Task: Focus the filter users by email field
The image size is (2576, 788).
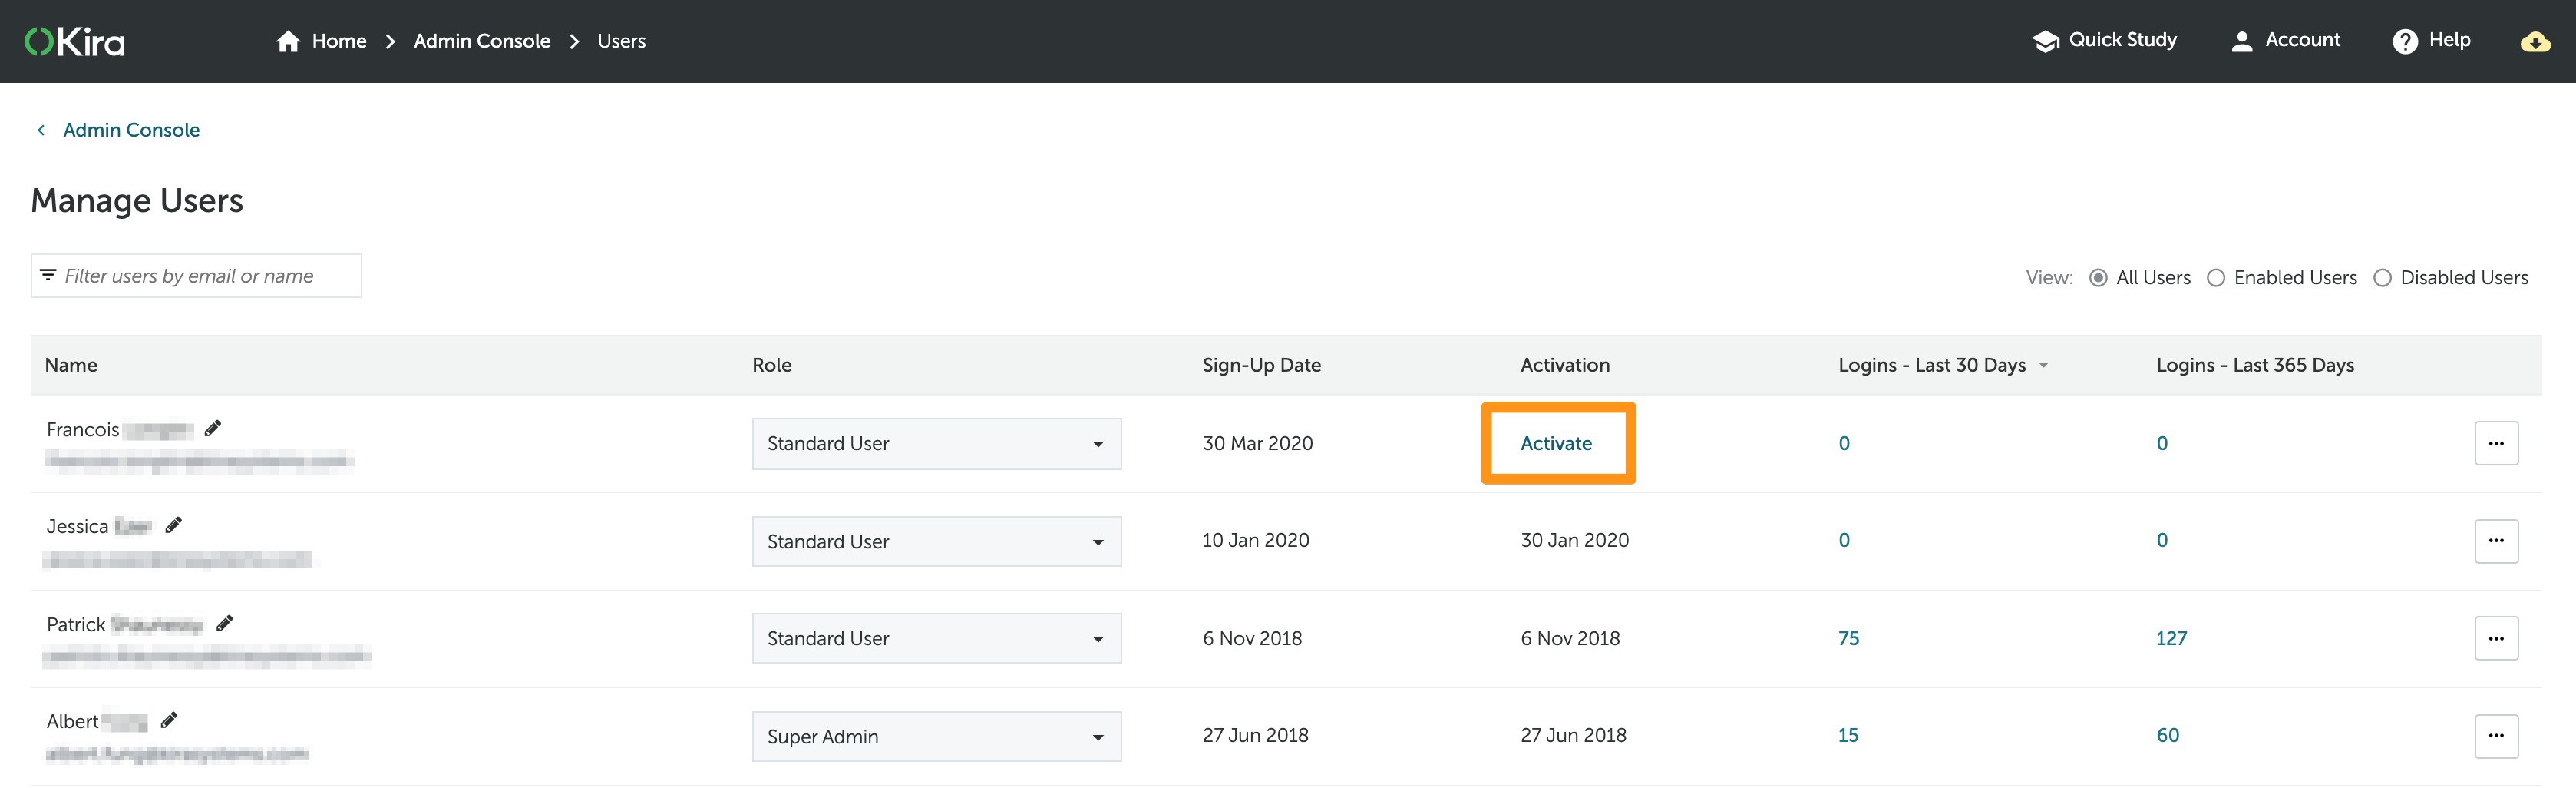Action: [x=196, y=275]
